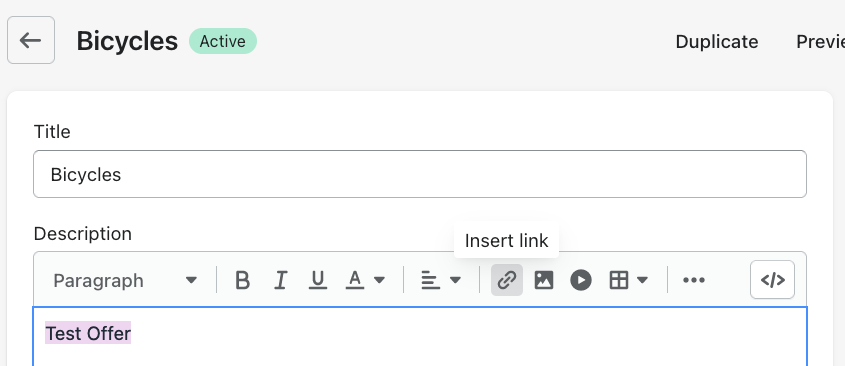The width and height of the screenshot is (845, 366).
Task: Insert an image into the description
Action: [x=543, y=280]
